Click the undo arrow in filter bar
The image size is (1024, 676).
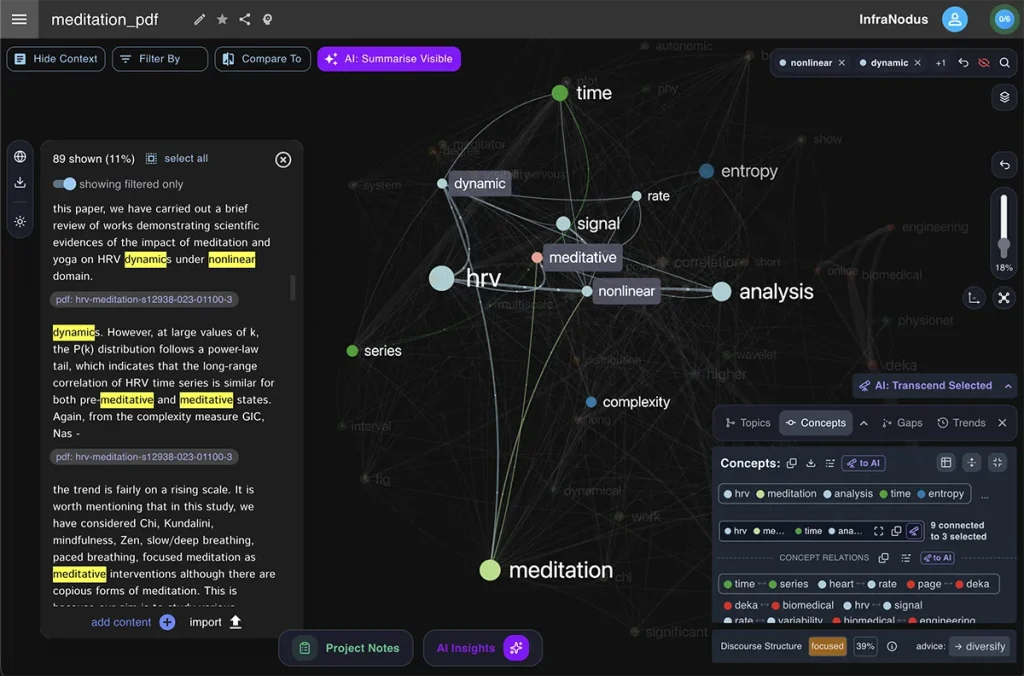[x=963, y=63]
